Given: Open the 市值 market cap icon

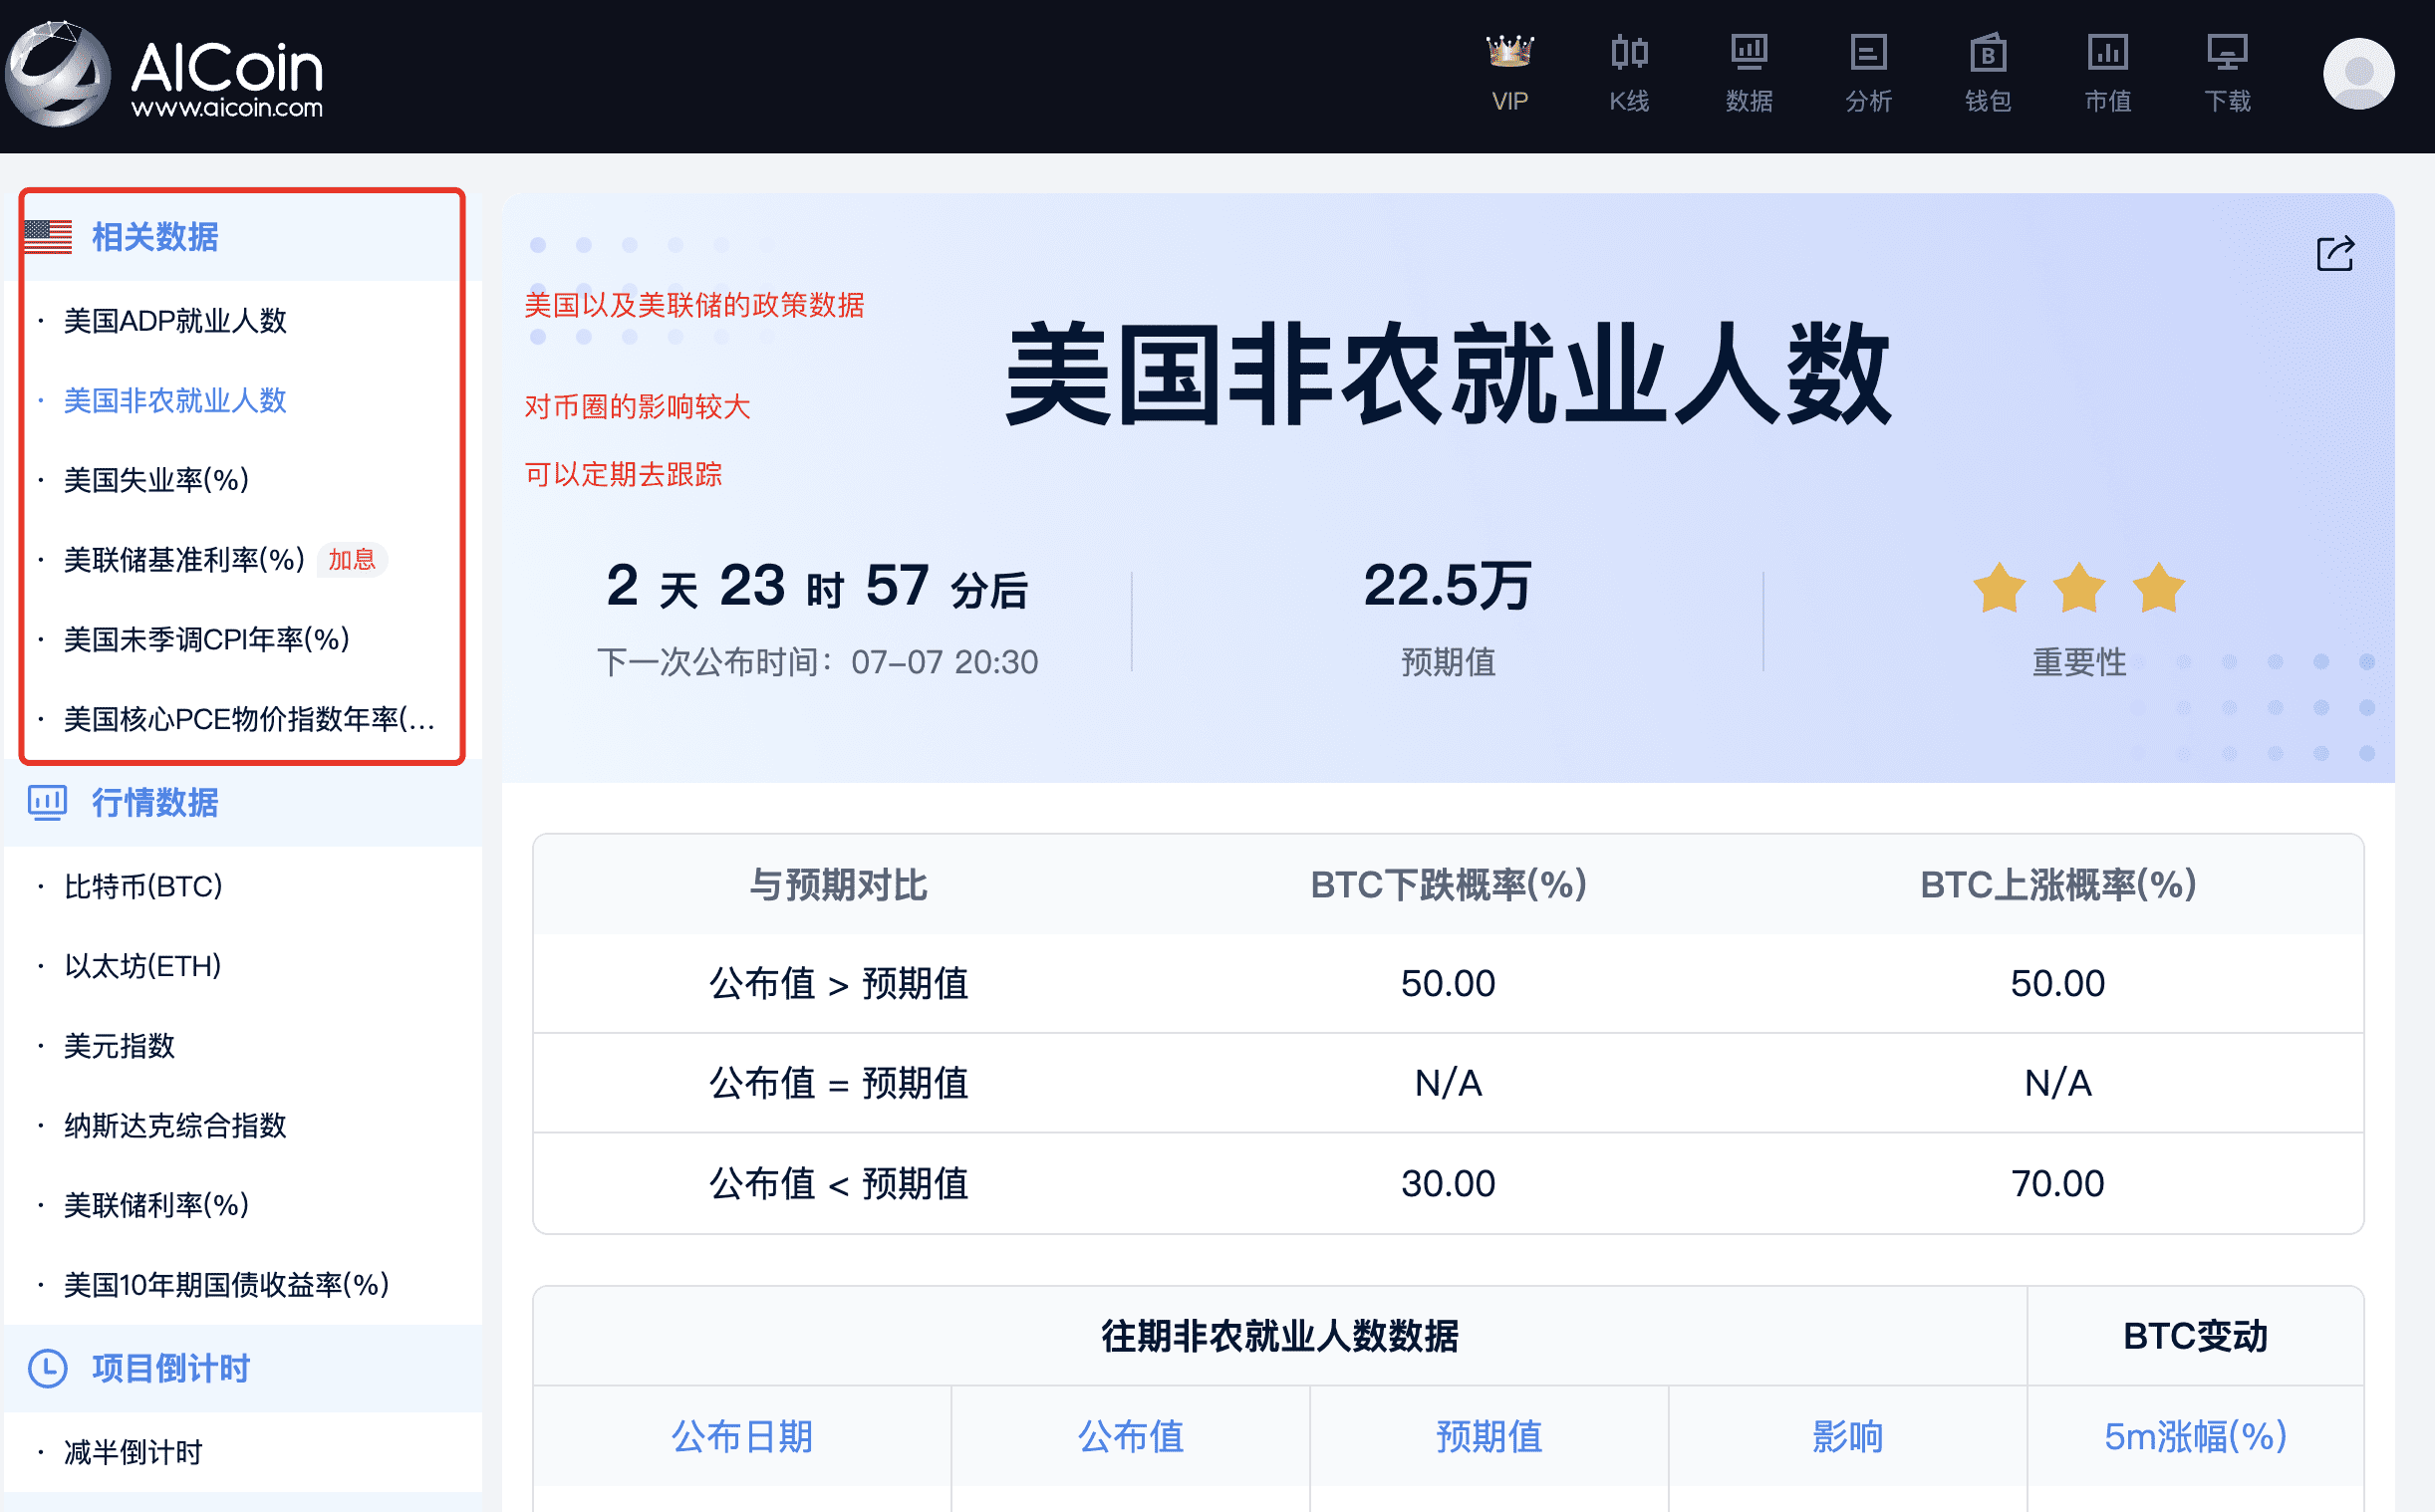Looking at the screenshot, I should [2108, 52].
